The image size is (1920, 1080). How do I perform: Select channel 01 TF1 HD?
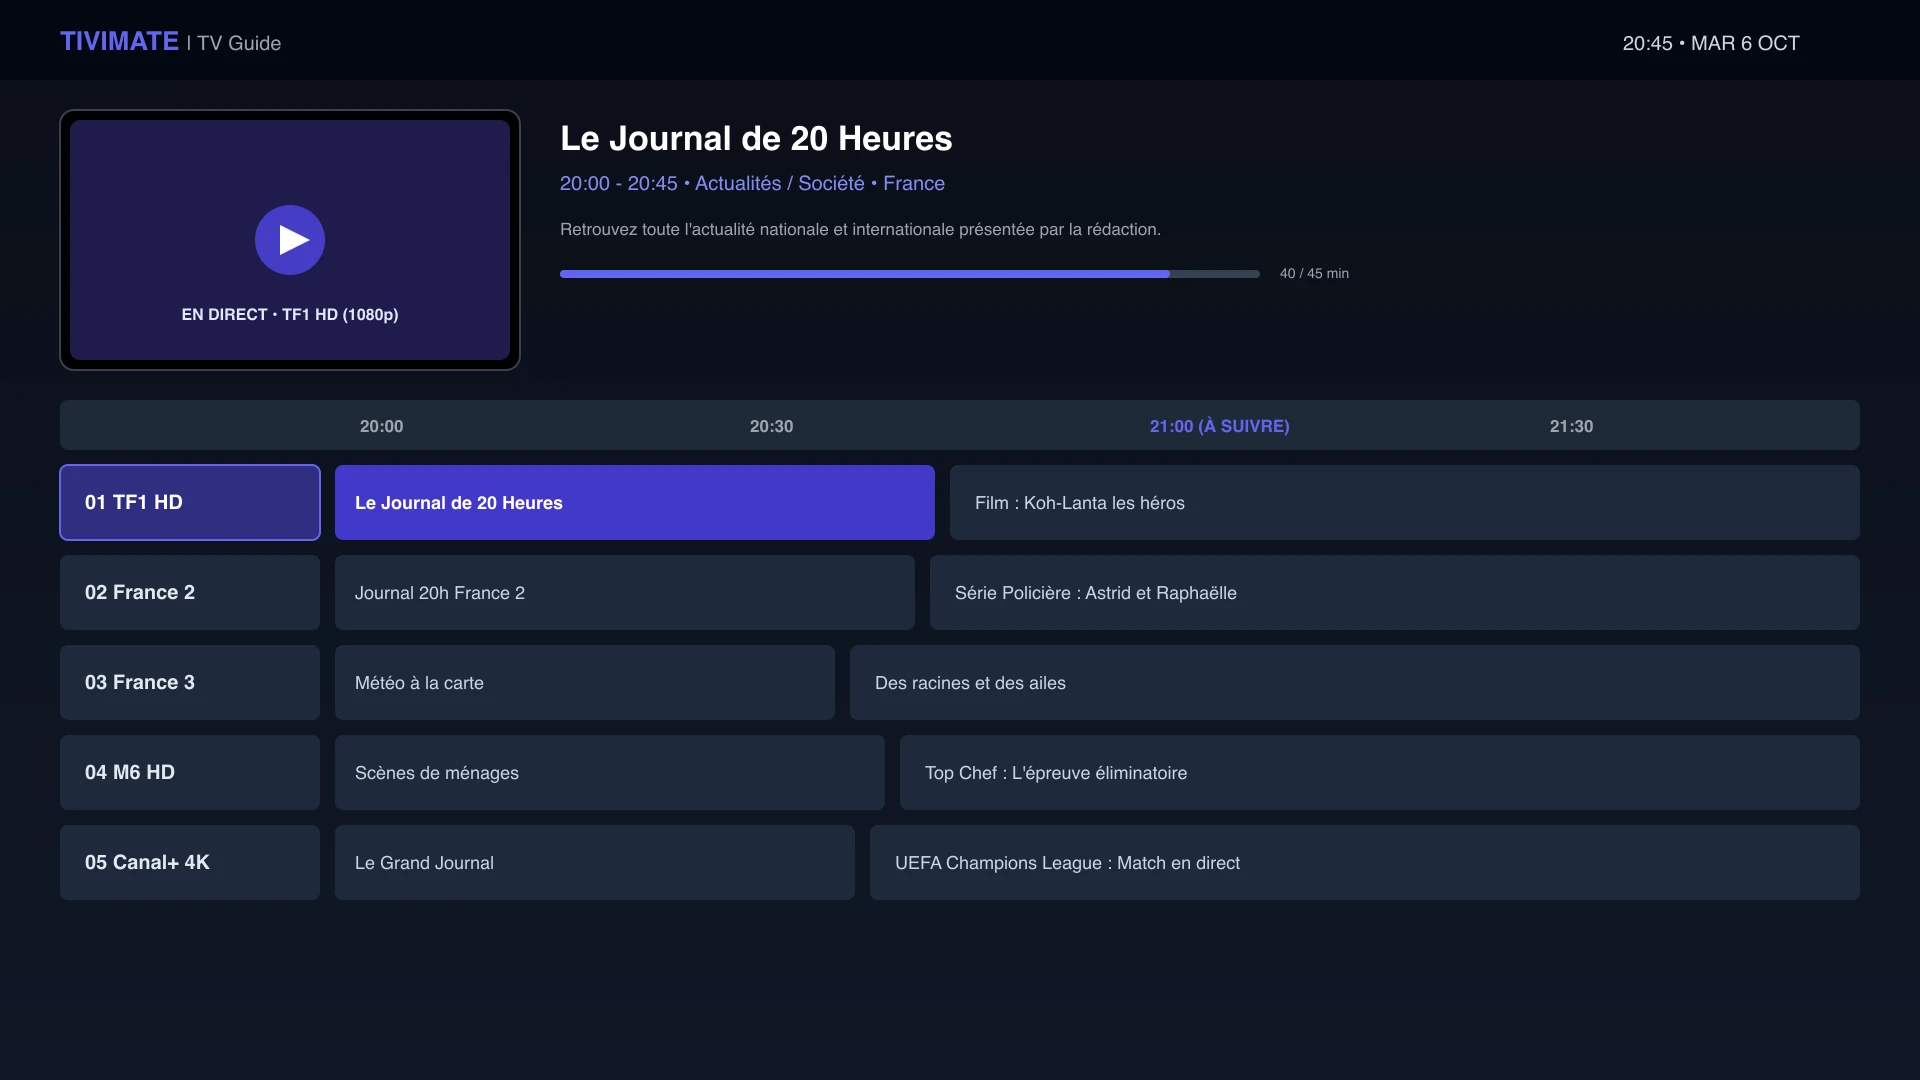[x=190, y=502]
